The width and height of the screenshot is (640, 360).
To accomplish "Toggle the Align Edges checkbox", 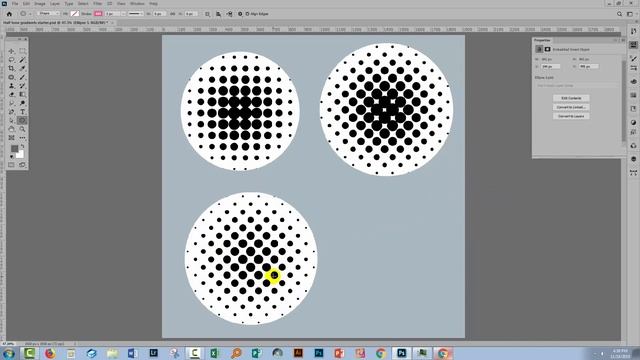I will [x=247, y=14].
